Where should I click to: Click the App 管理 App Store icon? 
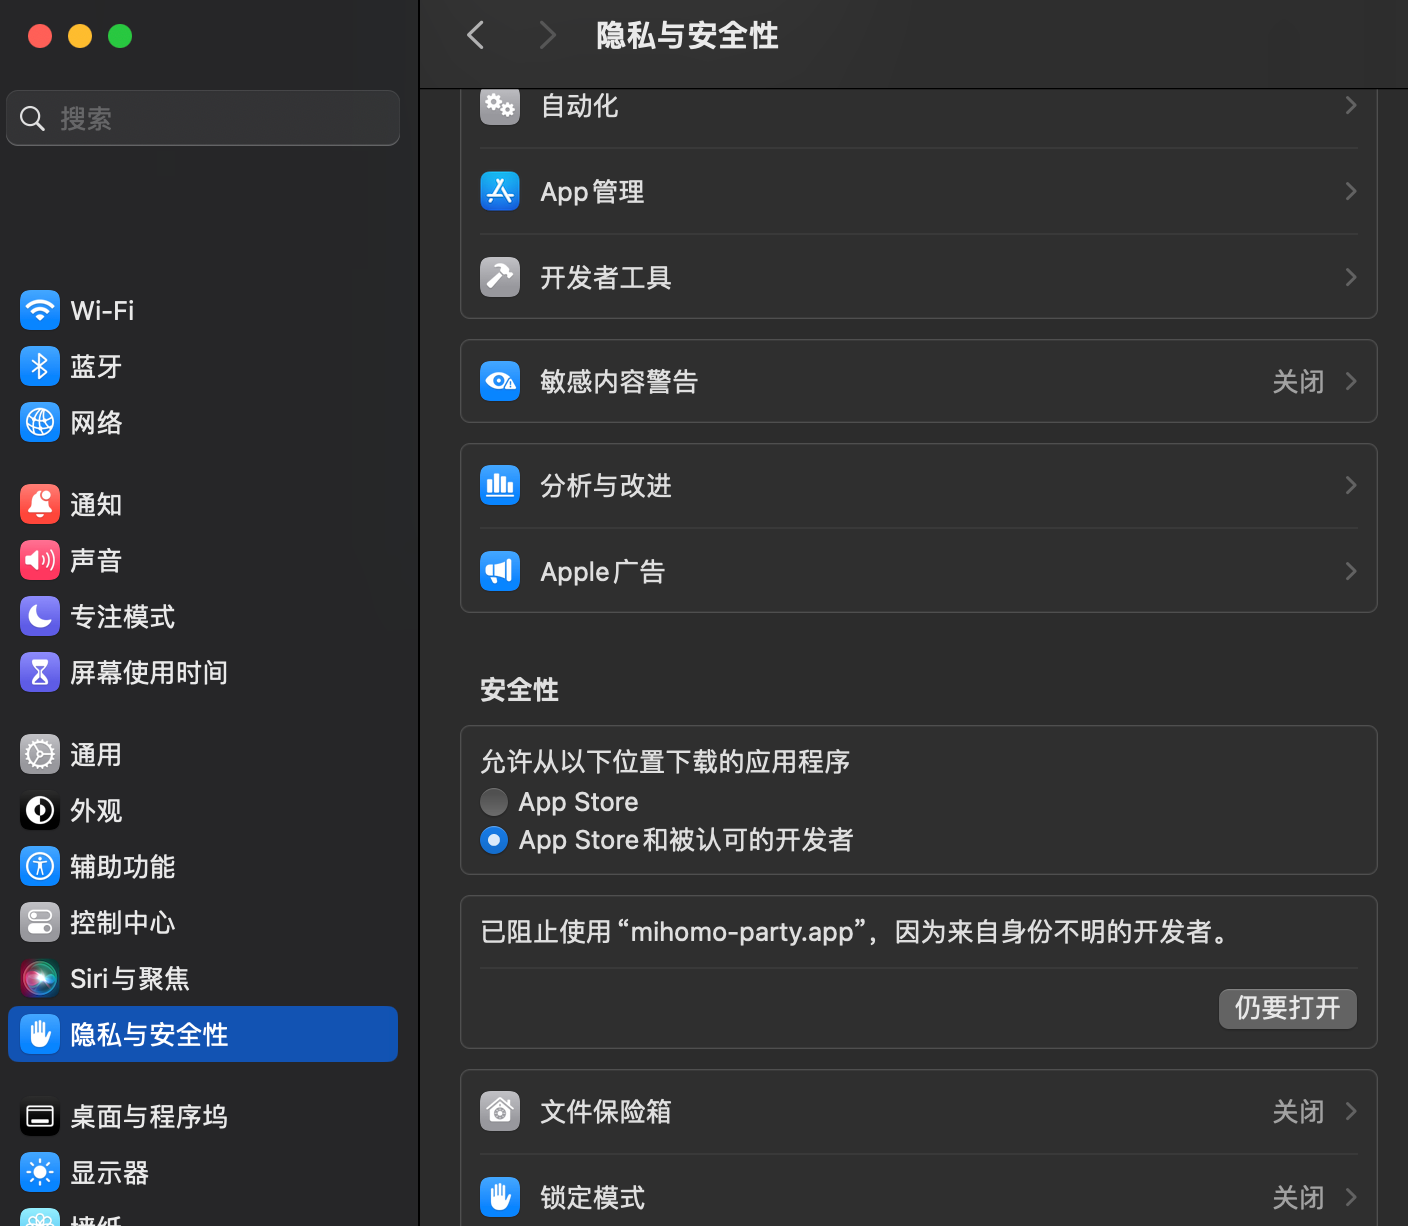point(500,191)
